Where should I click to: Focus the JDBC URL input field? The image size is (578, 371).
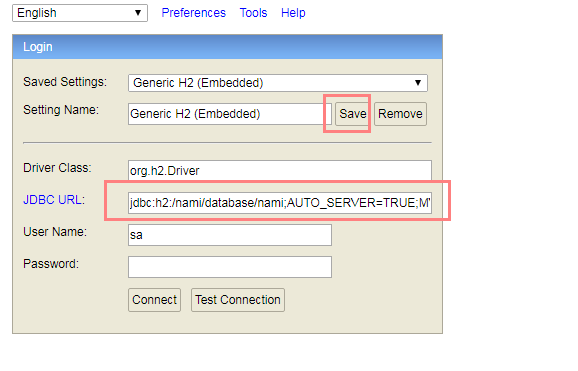tap(280, 202)
